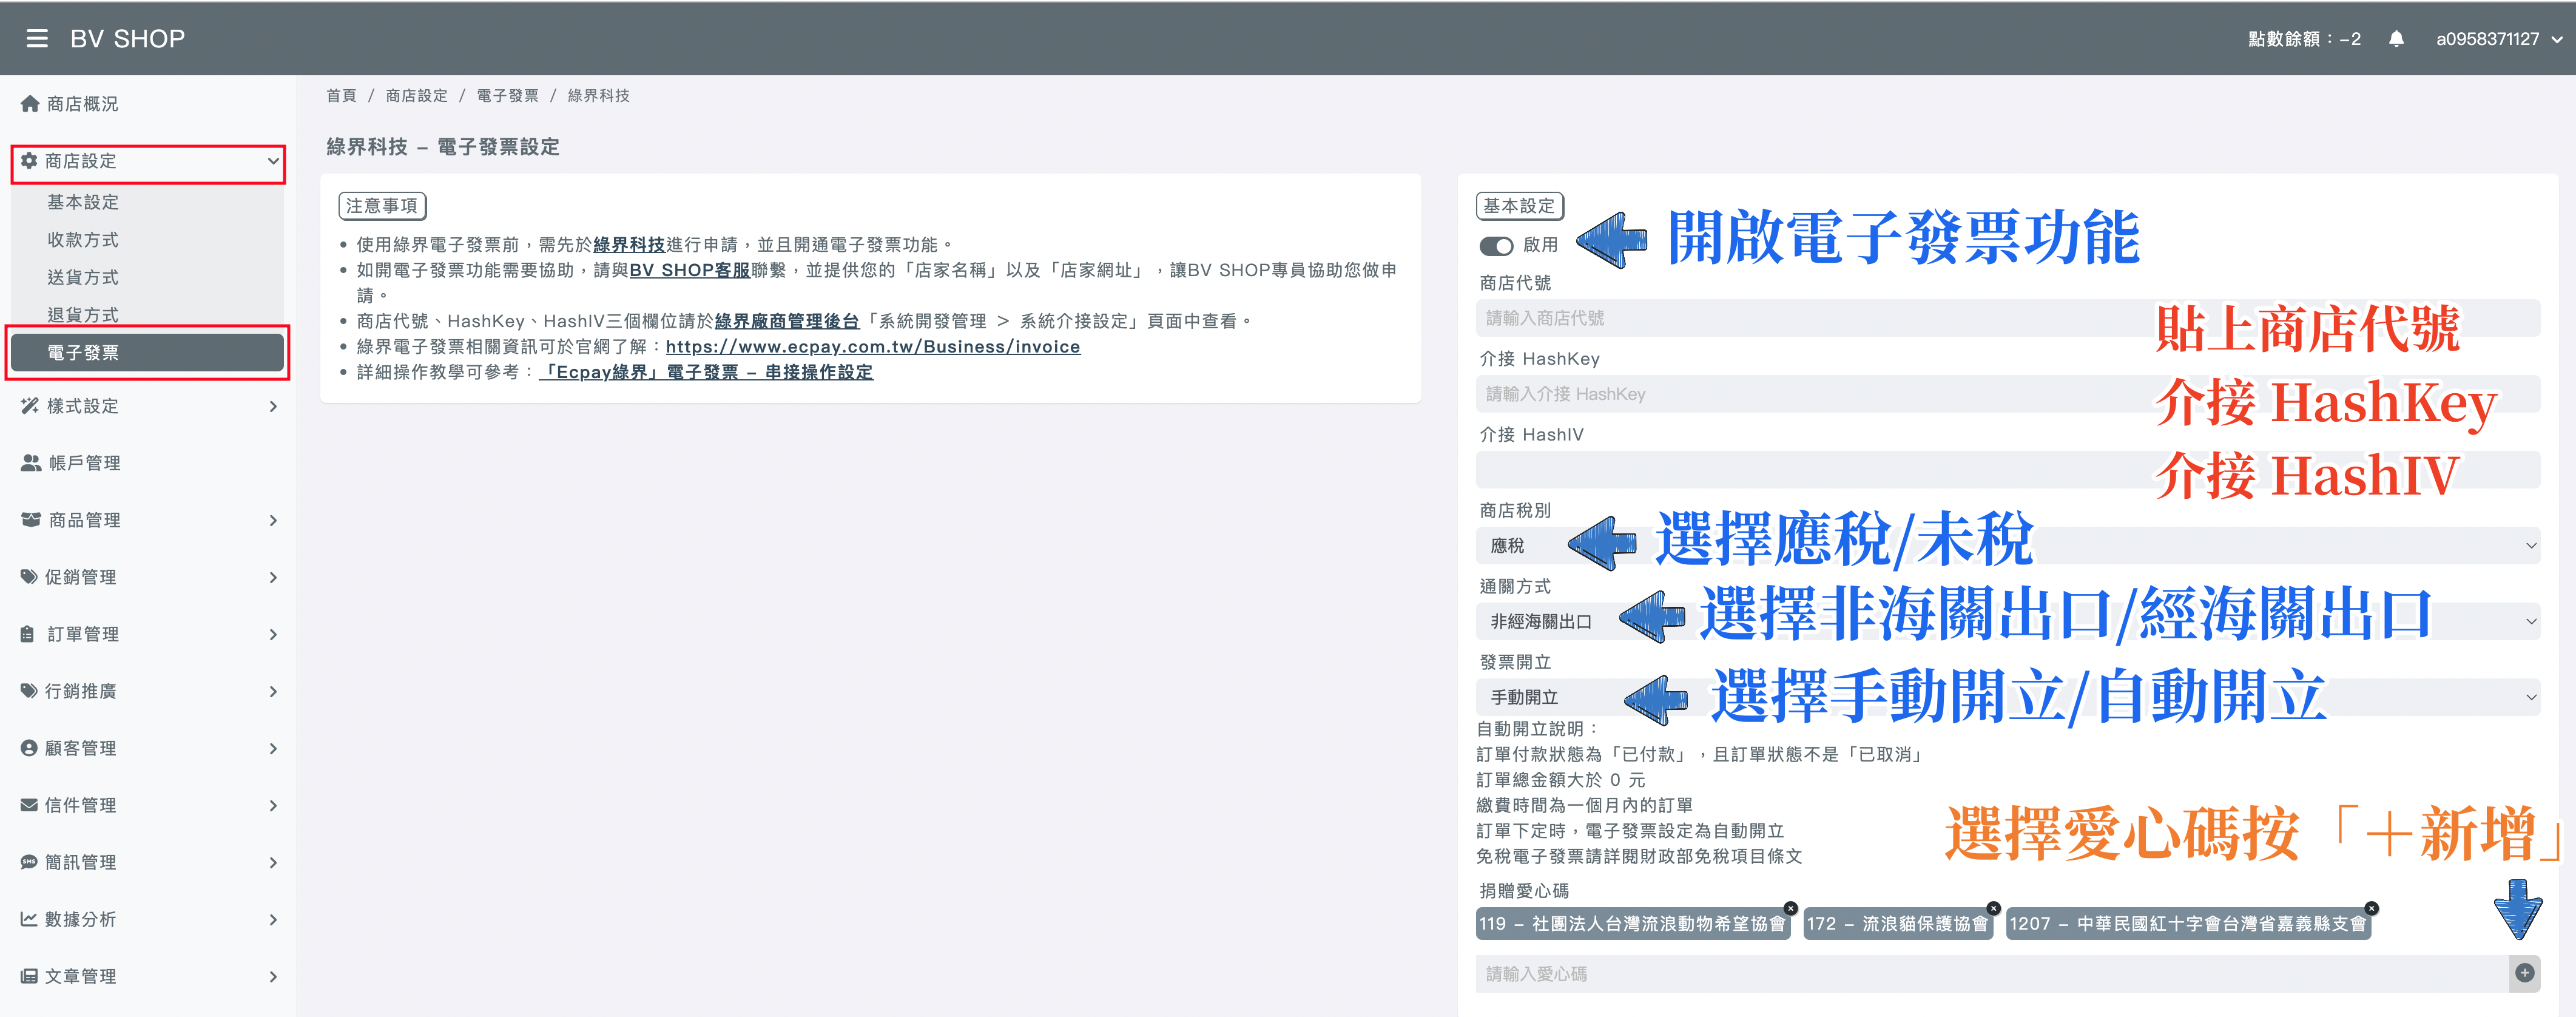Expand the 顧客管理 chevron

(273, 748)
